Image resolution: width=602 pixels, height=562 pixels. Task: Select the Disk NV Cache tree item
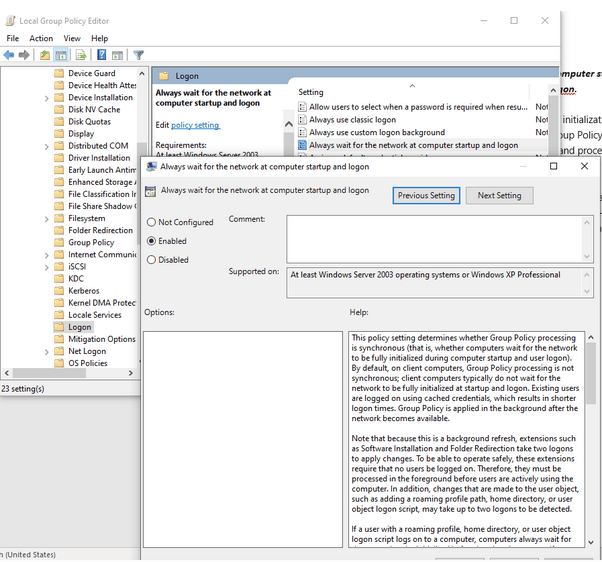point(94,110)
